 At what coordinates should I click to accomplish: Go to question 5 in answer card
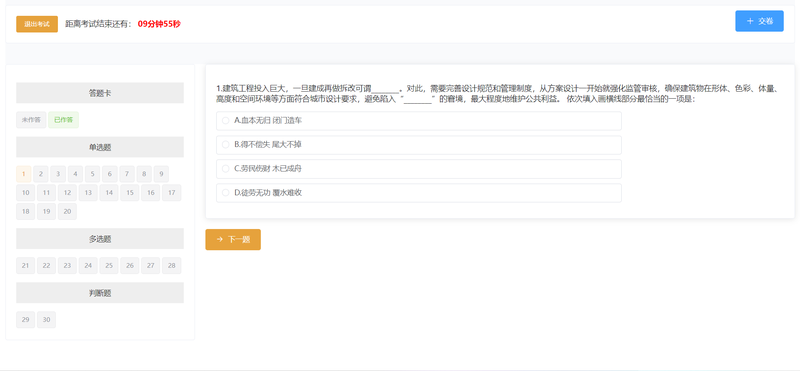point(92,174)
